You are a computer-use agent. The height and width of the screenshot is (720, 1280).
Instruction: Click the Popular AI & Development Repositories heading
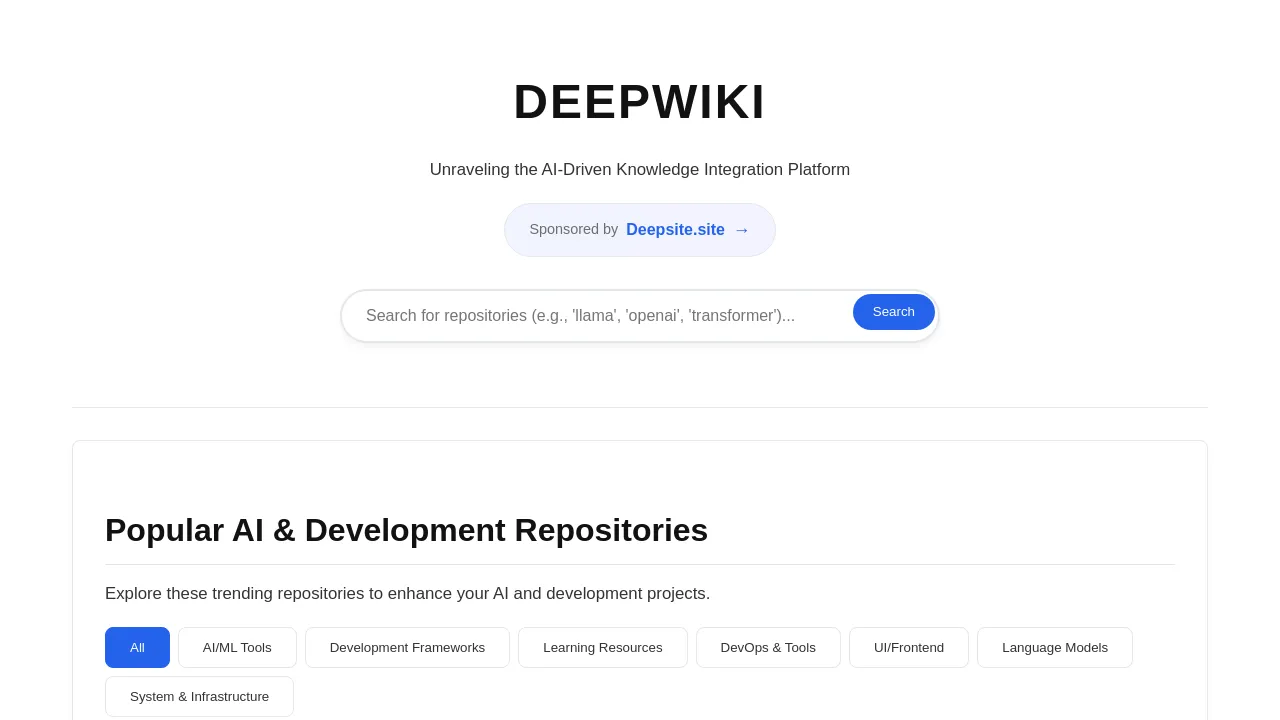point(406,530)
